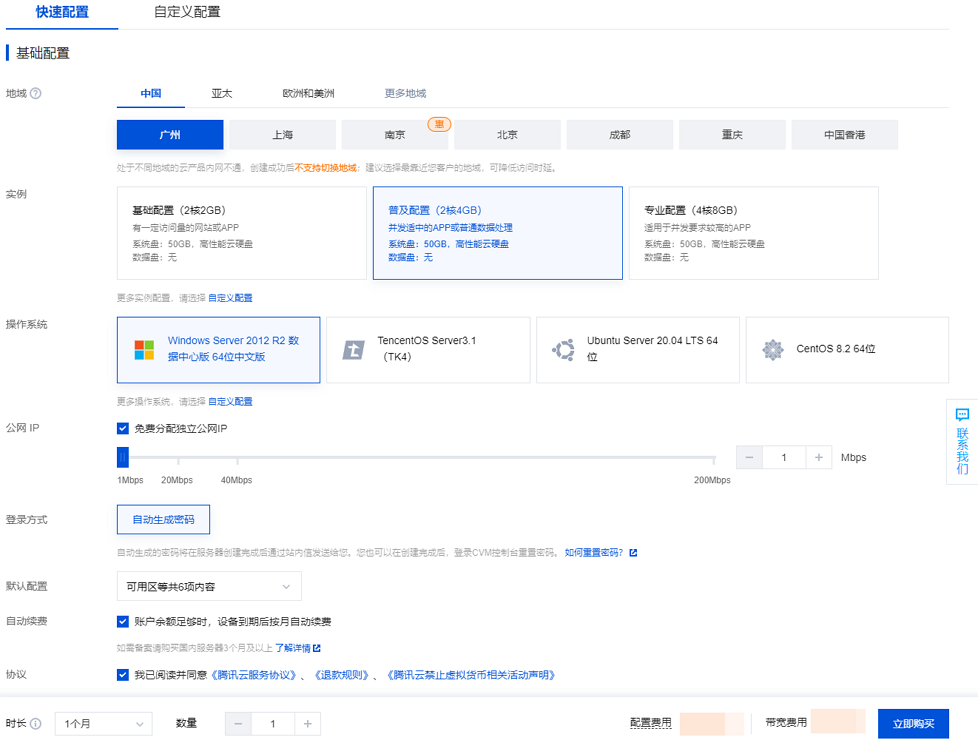Expand 更多地域 region options
This screenshot has height=740, width=978.
pyautogui.click(x=407, y=93)
